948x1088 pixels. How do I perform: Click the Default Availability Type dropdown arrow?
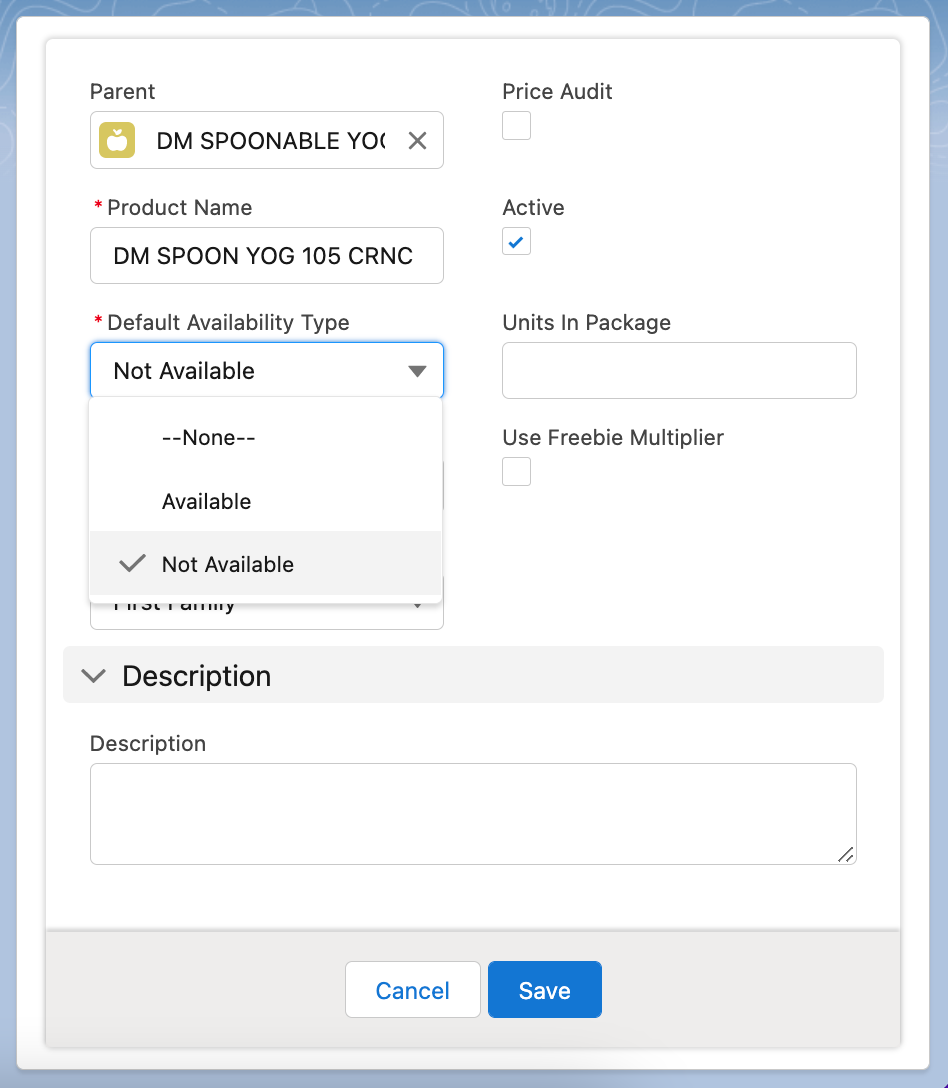417,372
